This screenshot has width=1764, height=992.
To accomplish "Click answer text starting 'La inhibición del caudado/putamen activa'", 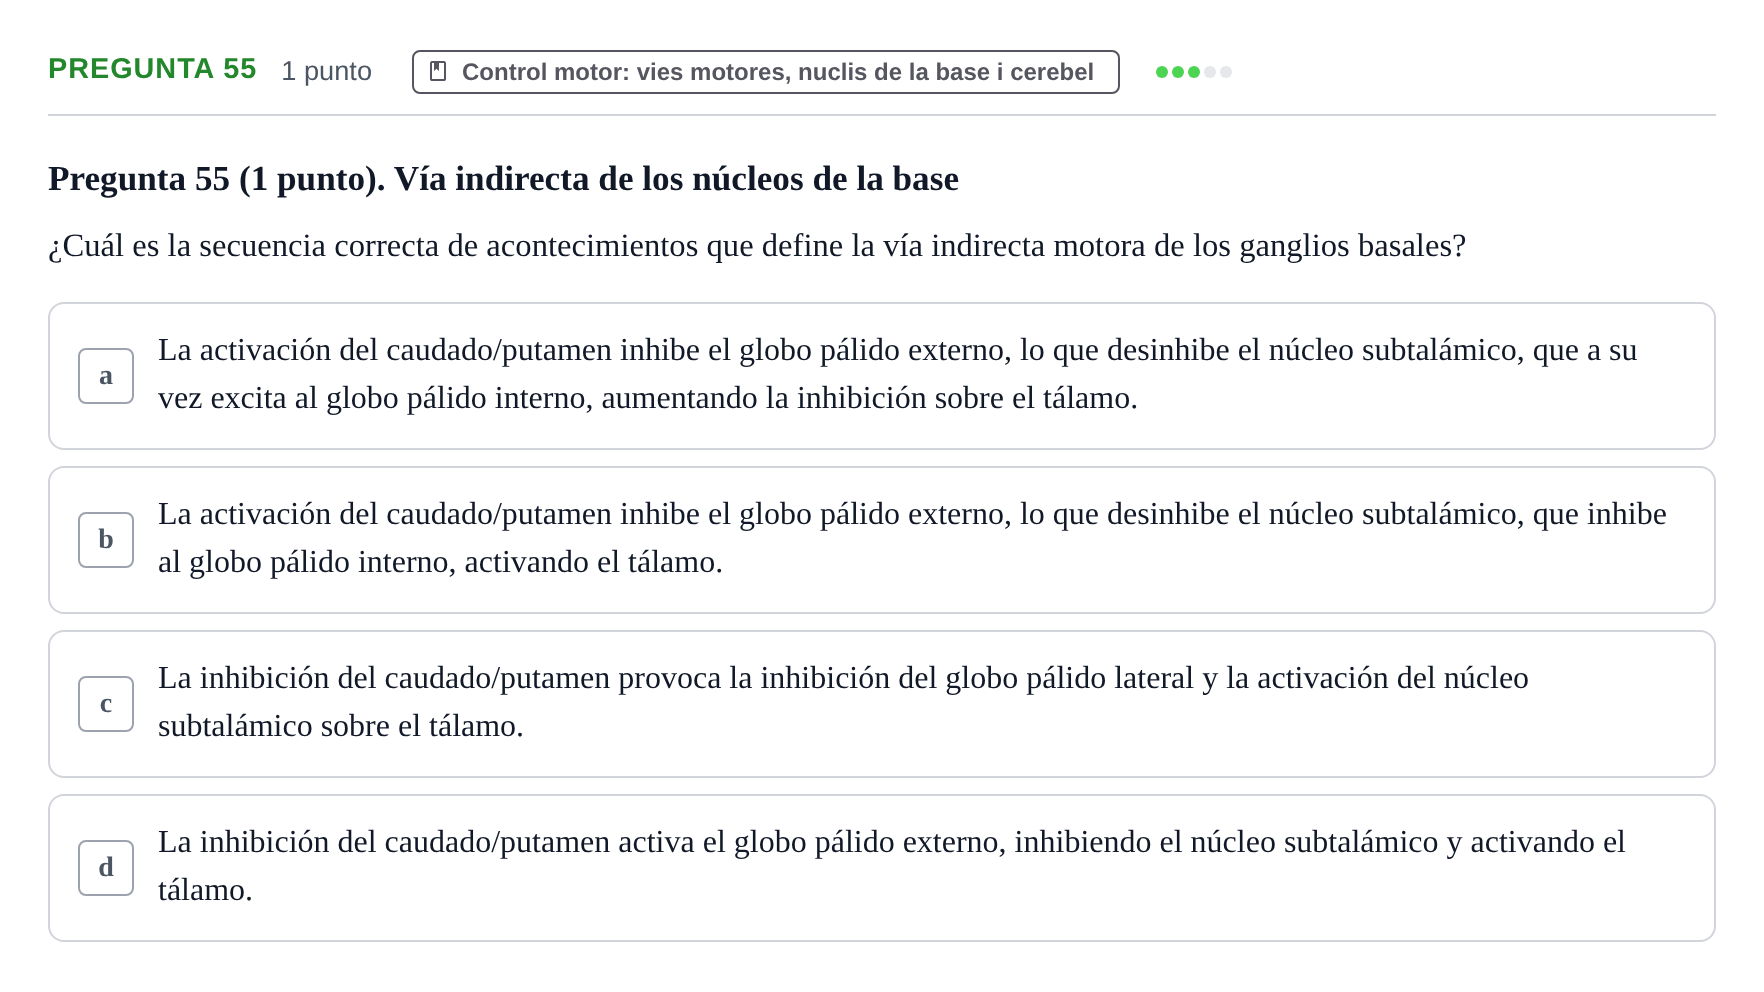I will (x=892, y=866).
